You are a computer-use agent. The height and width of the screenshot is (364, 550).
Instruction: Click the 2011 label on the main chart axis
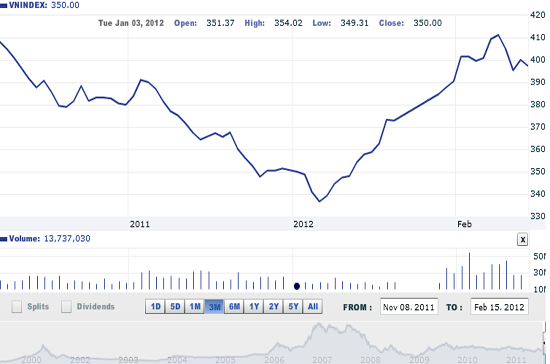(140, 224)
